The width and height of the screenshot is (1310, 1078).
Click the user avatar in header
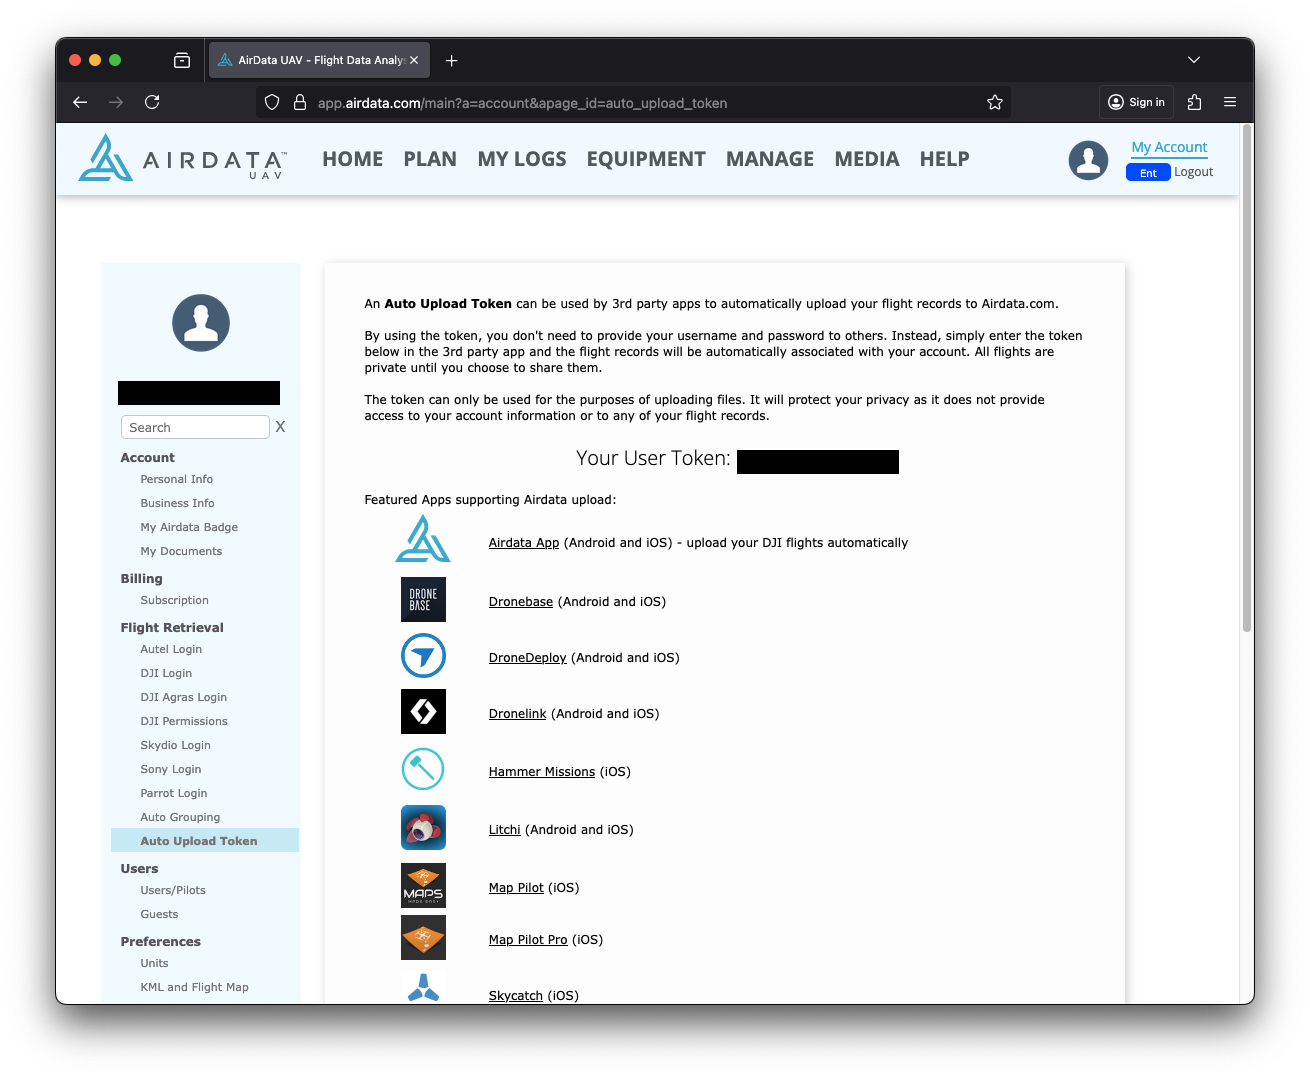[1088, 160]
